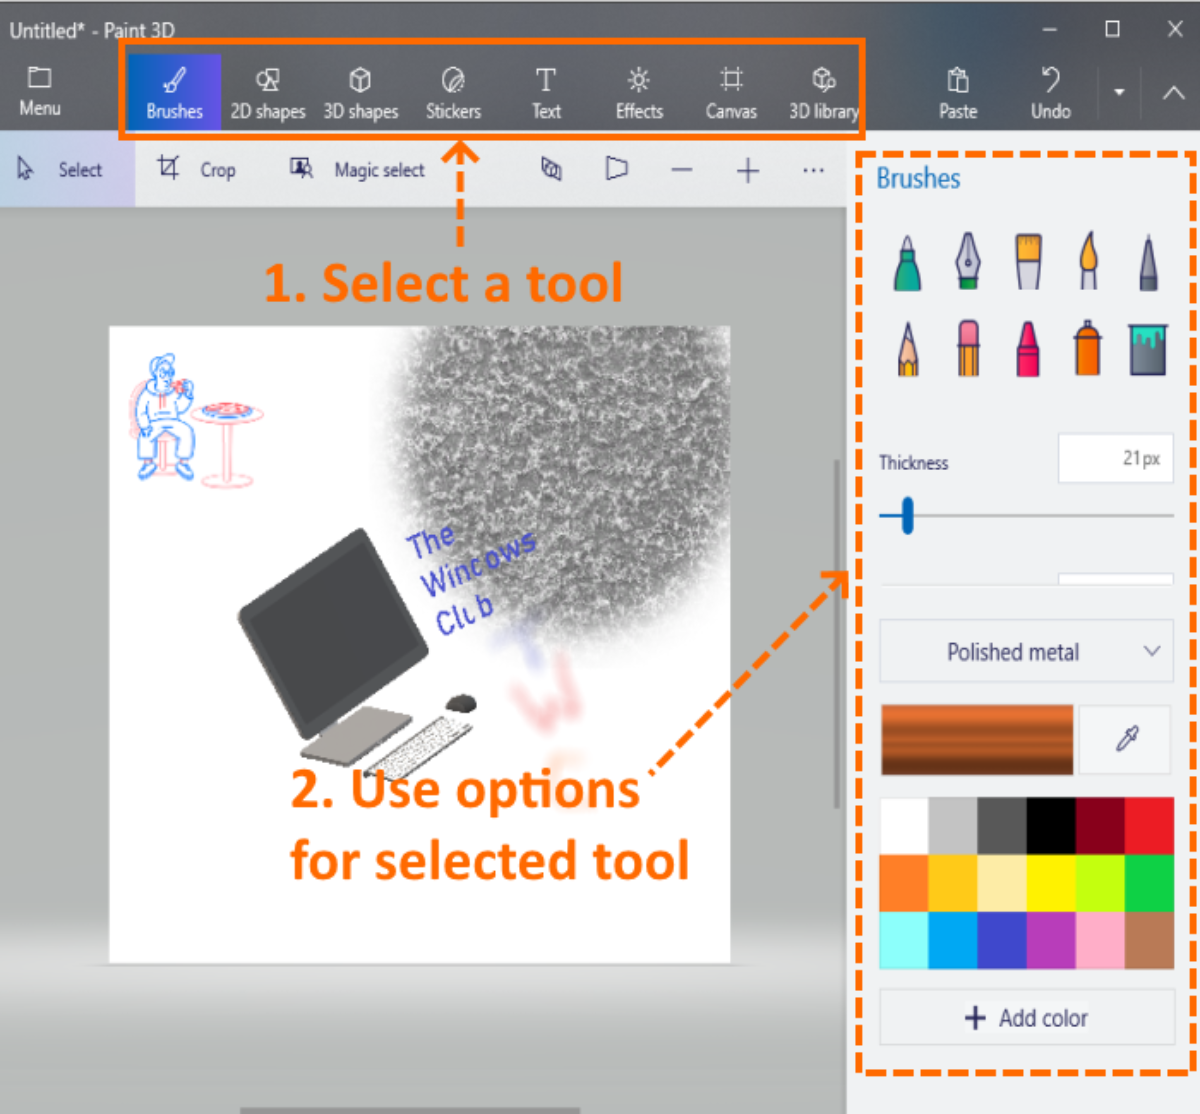Viewport: 1200px width, 1114px height.
Task: Choose the brown color swatch
Action: click(x=1149, y=940)
